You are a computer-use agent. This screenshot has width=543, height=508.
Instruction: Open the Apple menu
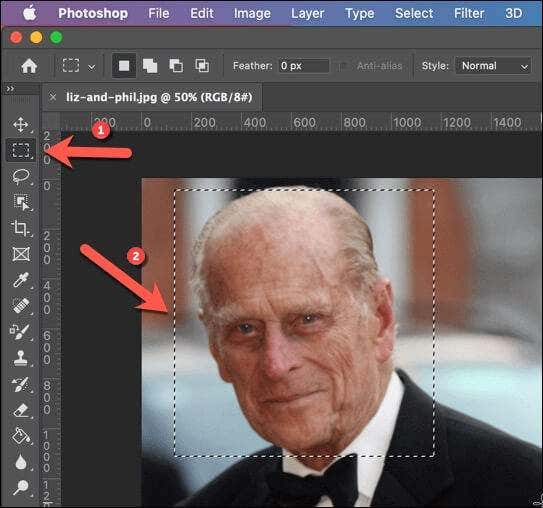tap(30, 13)
